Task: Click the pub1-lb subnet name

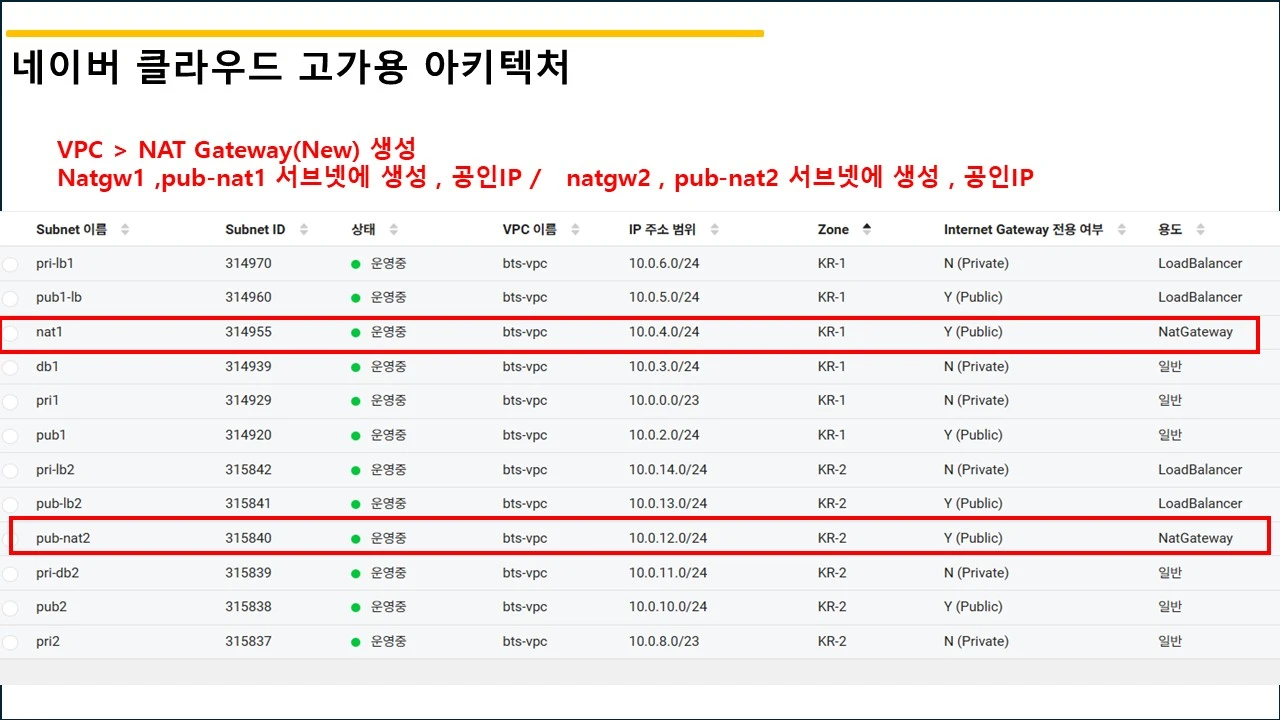Action: pyautogui.click(x=59, y=297)
